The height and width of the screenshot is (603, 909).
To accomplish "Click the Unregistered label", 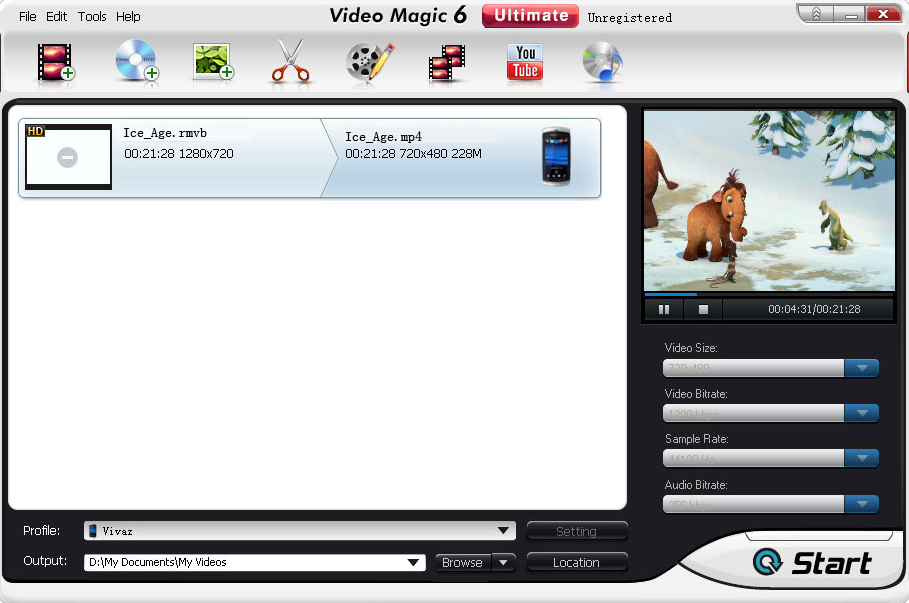I will click(630, 18).
